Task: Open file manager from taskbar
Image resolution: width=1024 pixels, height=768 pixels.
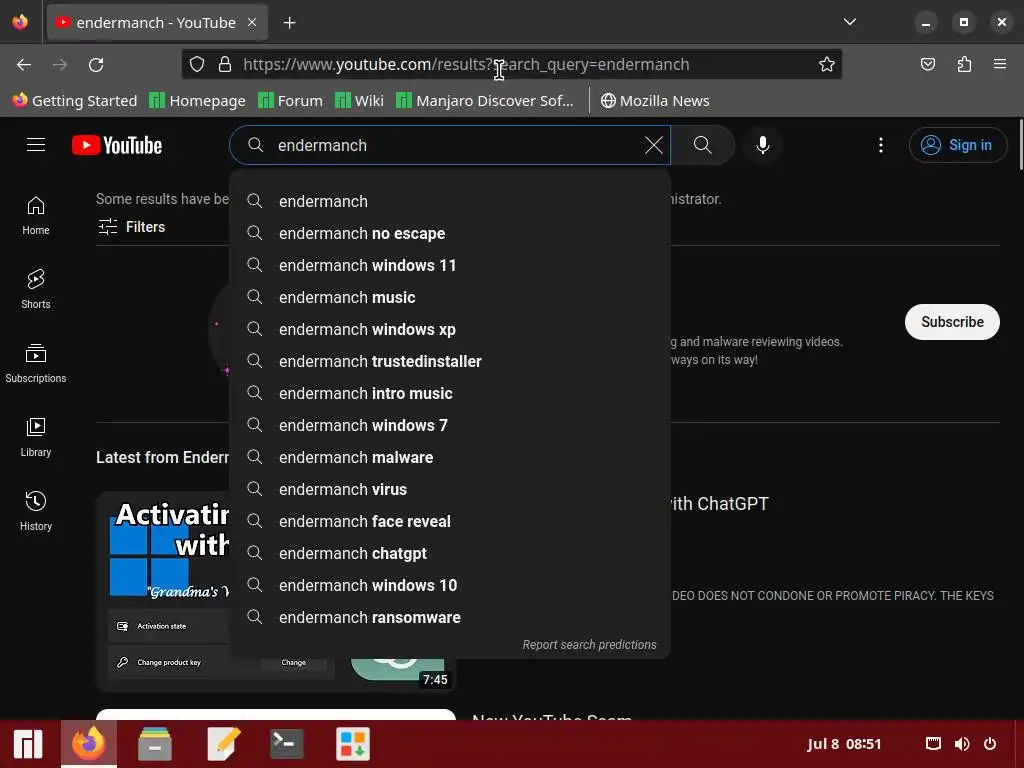Action: tap(155, 744)
